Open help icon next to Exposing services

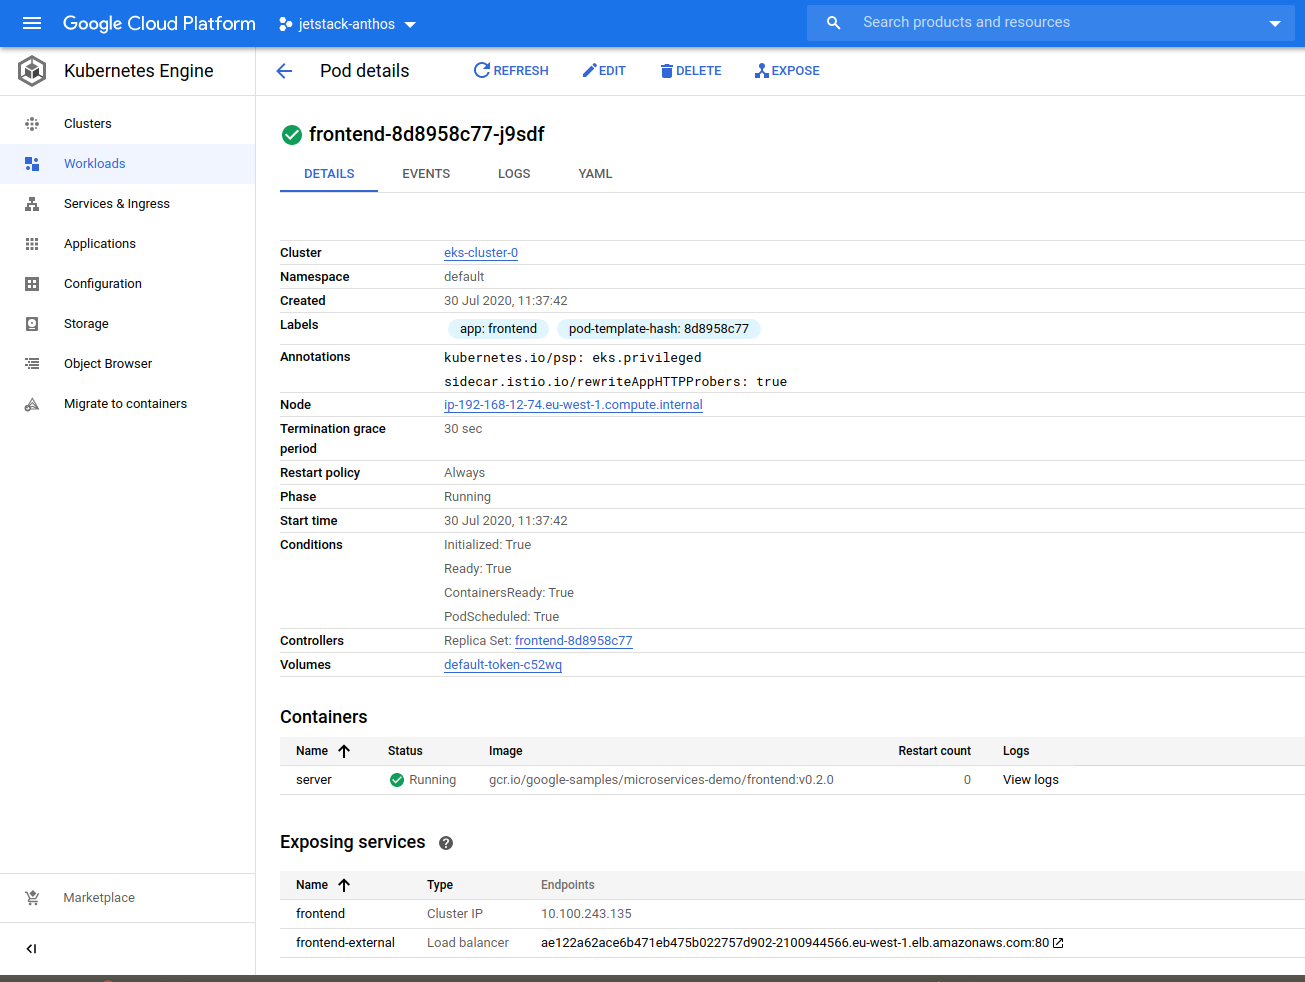[x=446, y=843]
